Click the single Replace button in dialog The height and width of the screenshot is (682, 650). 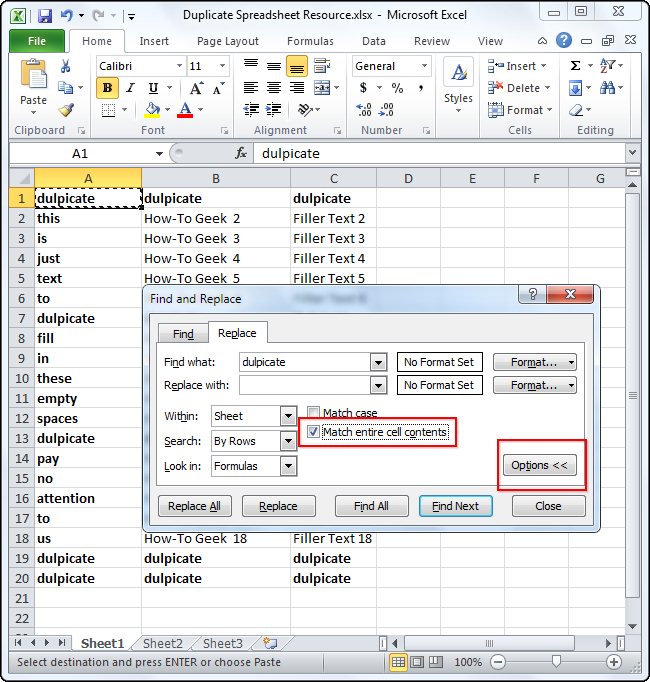tap(278, 506)
